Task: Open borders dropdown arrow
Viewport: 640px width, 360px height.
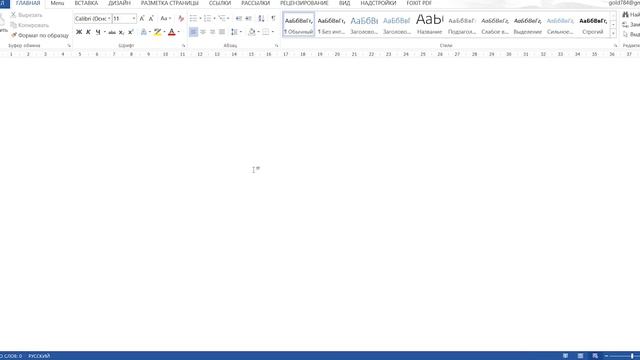Action: pos(273,32)
